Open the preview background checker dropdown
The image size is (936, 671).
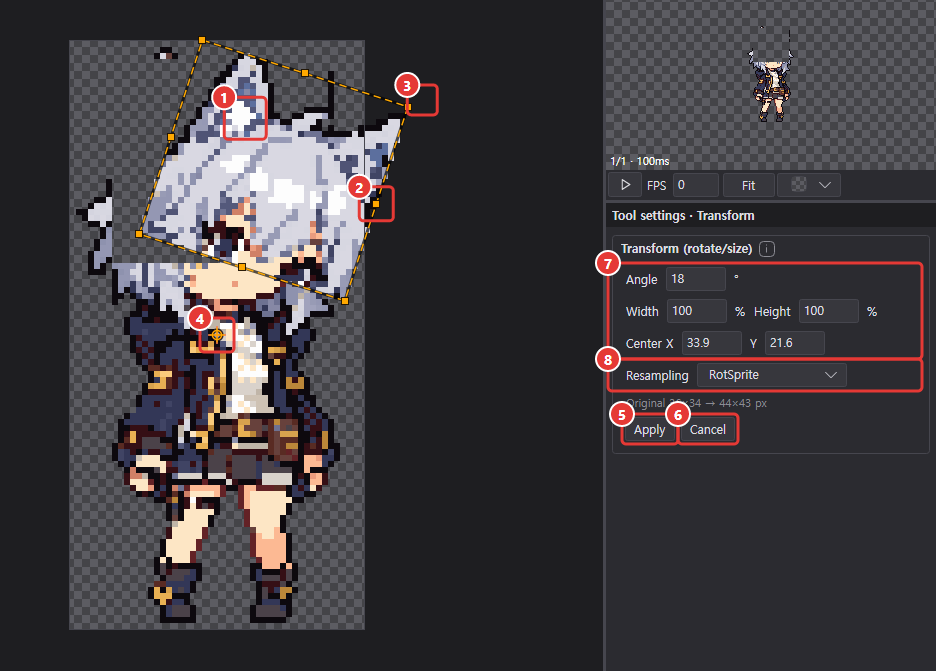[x=809, y=185]
